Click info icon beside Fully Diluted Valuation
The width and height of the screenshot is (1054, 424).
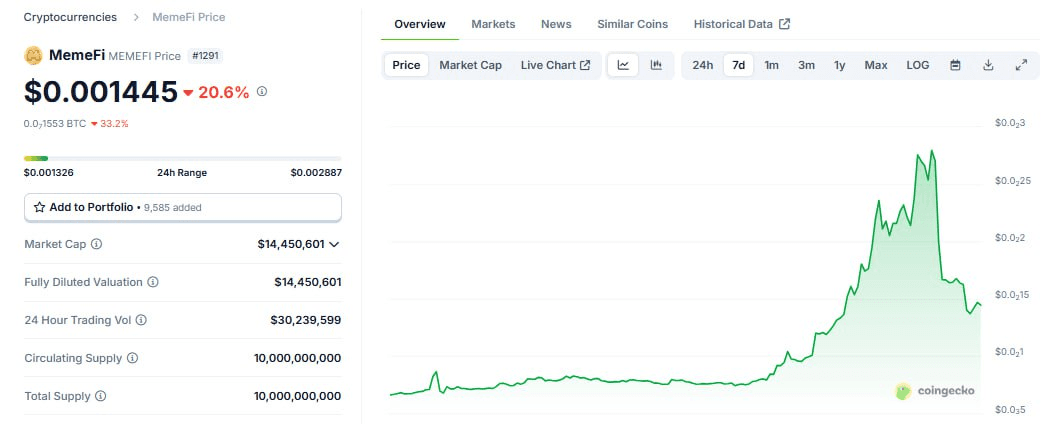[153, 282]
